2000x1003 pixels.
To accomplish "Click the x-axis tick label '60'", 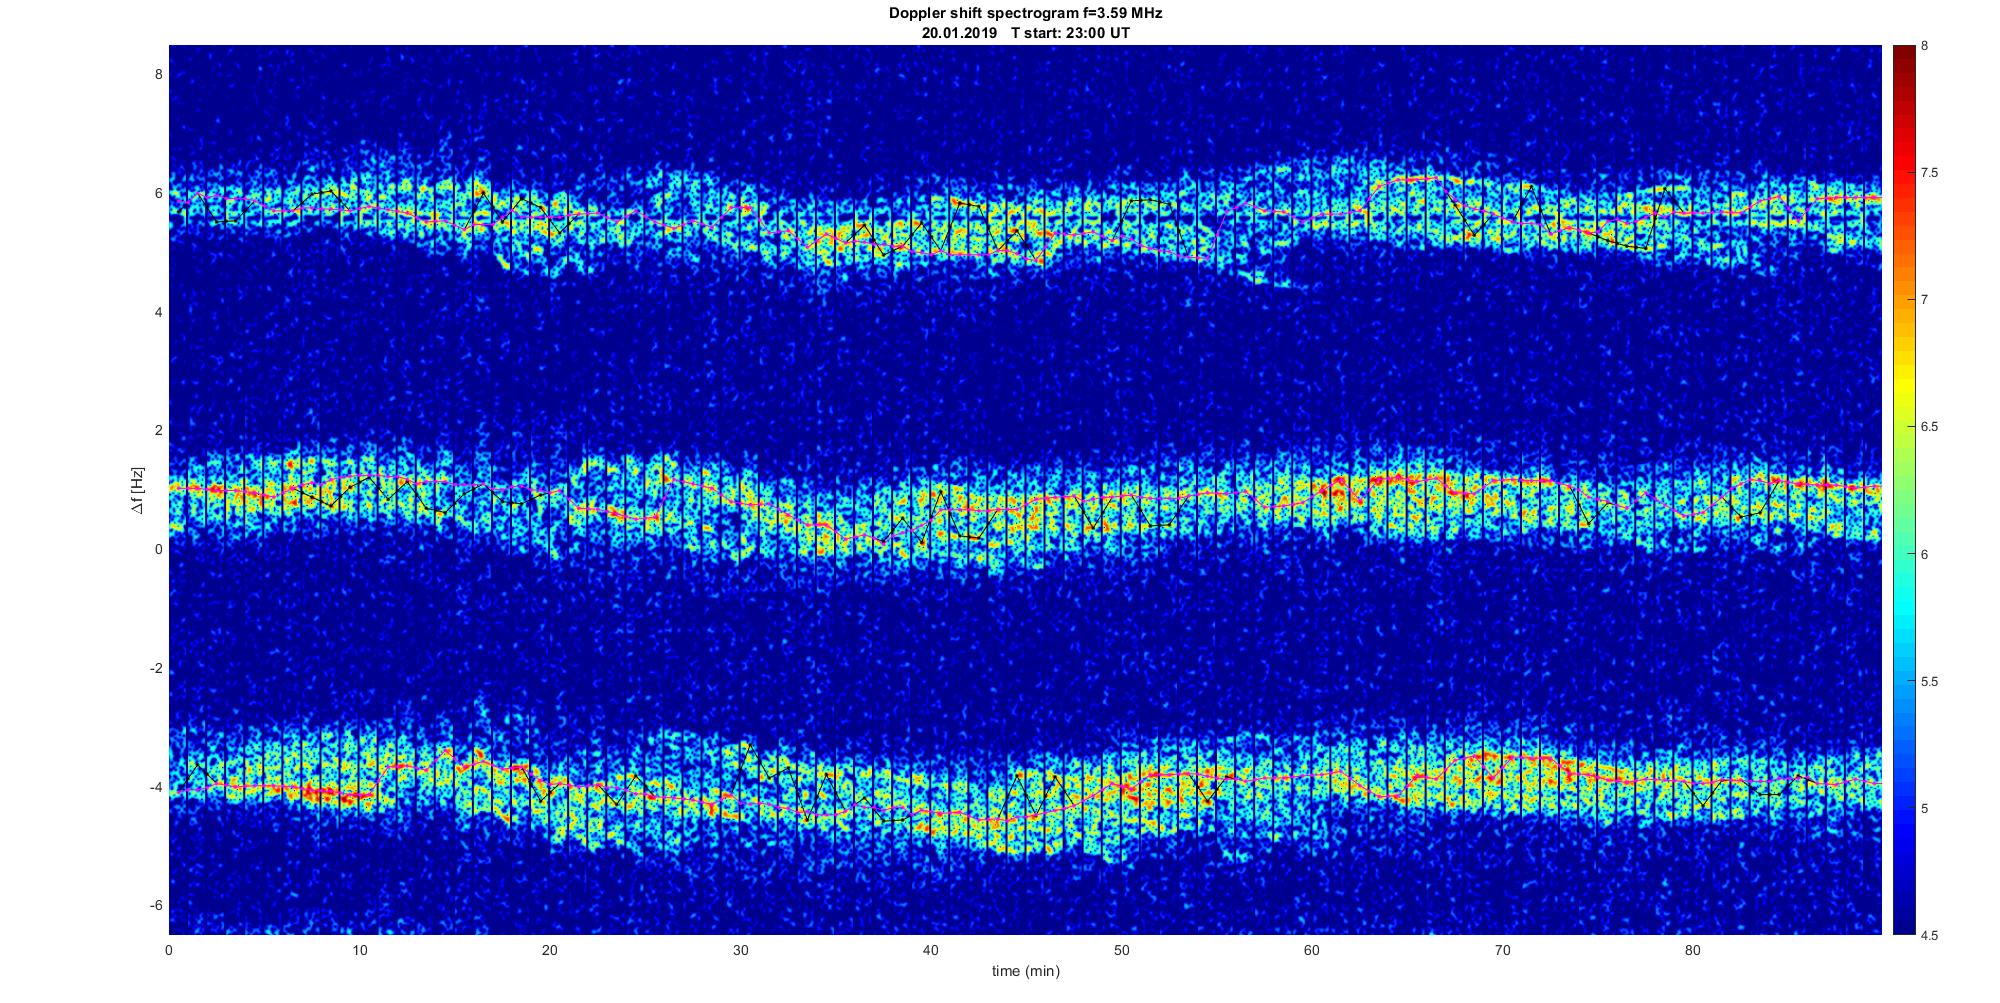I will [x=1312, y=950].
